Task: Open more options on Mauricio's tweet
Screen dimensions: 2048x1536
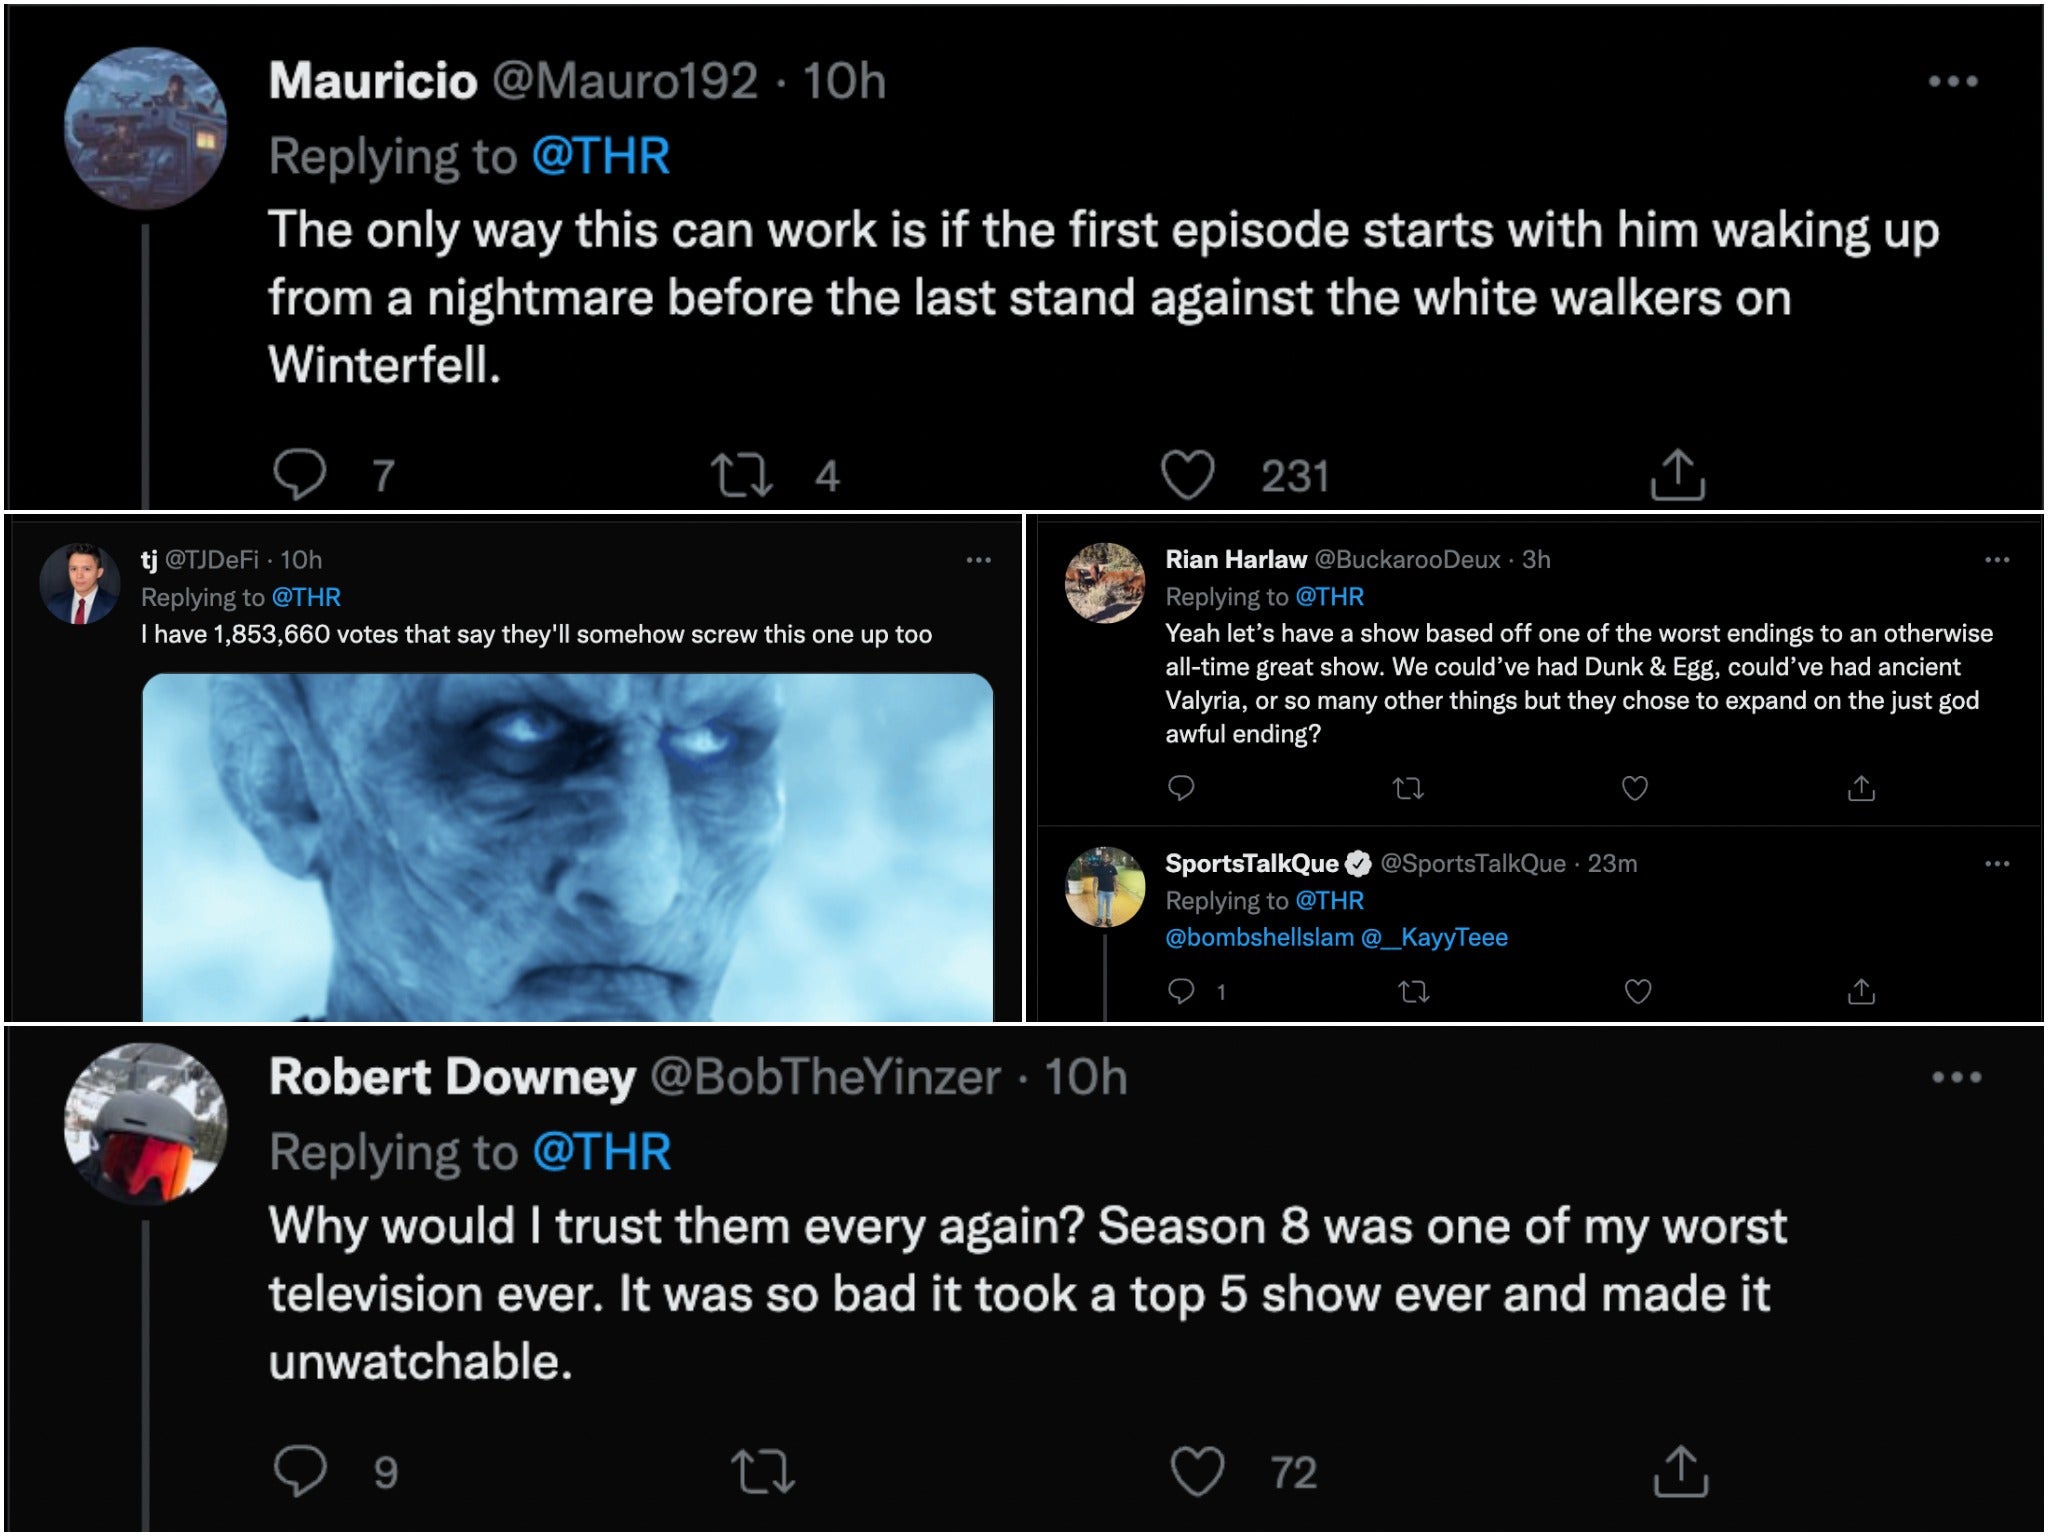Action: pyautogui.click(x=1953, y=81)
